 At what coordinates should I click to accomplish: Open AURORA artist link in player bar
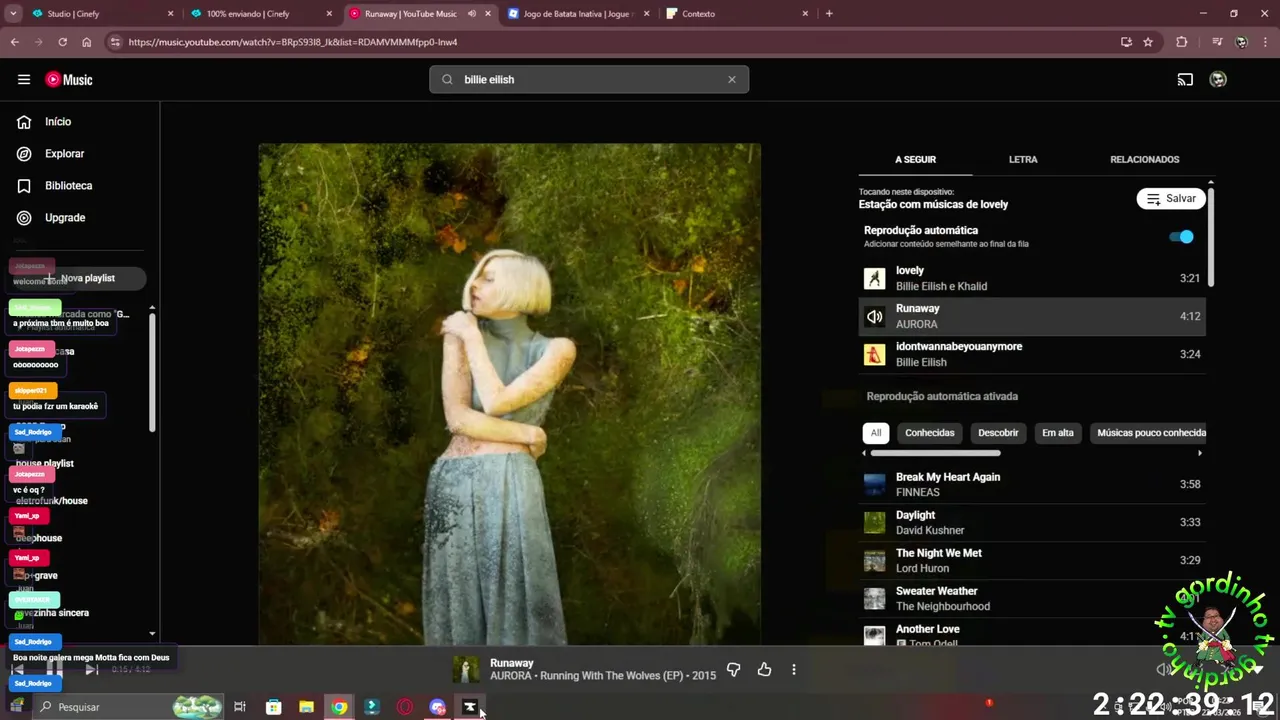coord(510,676)
